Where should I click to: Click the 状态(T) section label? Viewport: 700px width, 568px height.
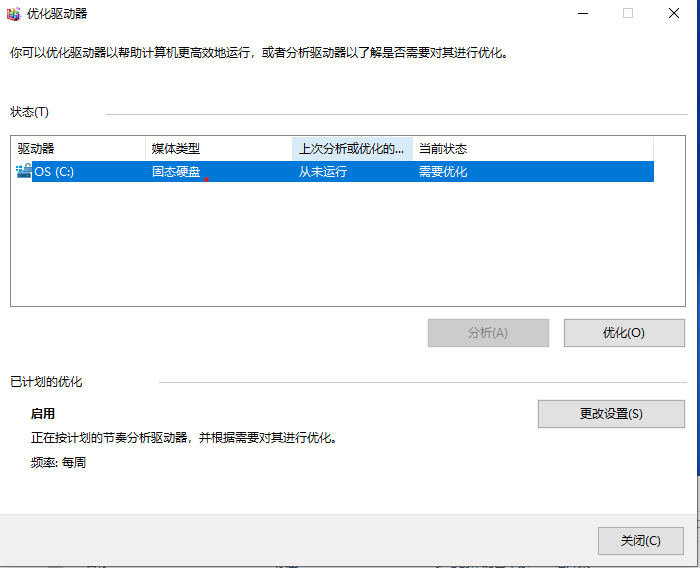[x=29, y=112]
